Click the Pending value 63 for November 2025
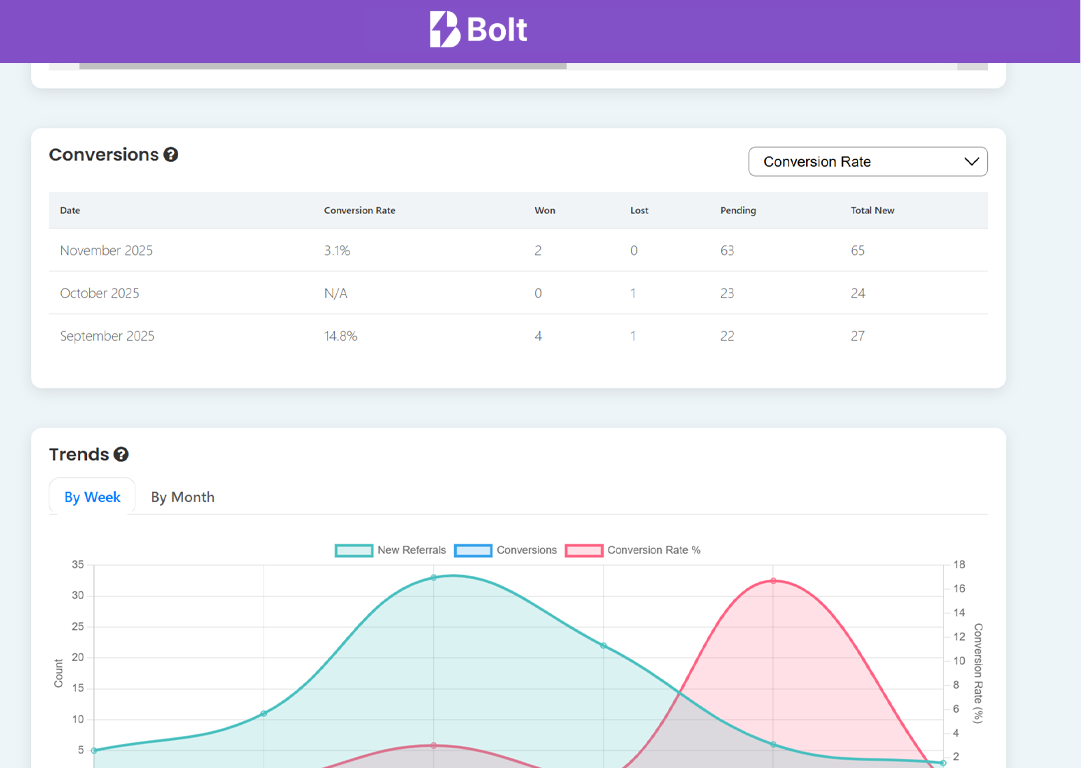1081x768 pixels. pos(727,250)
